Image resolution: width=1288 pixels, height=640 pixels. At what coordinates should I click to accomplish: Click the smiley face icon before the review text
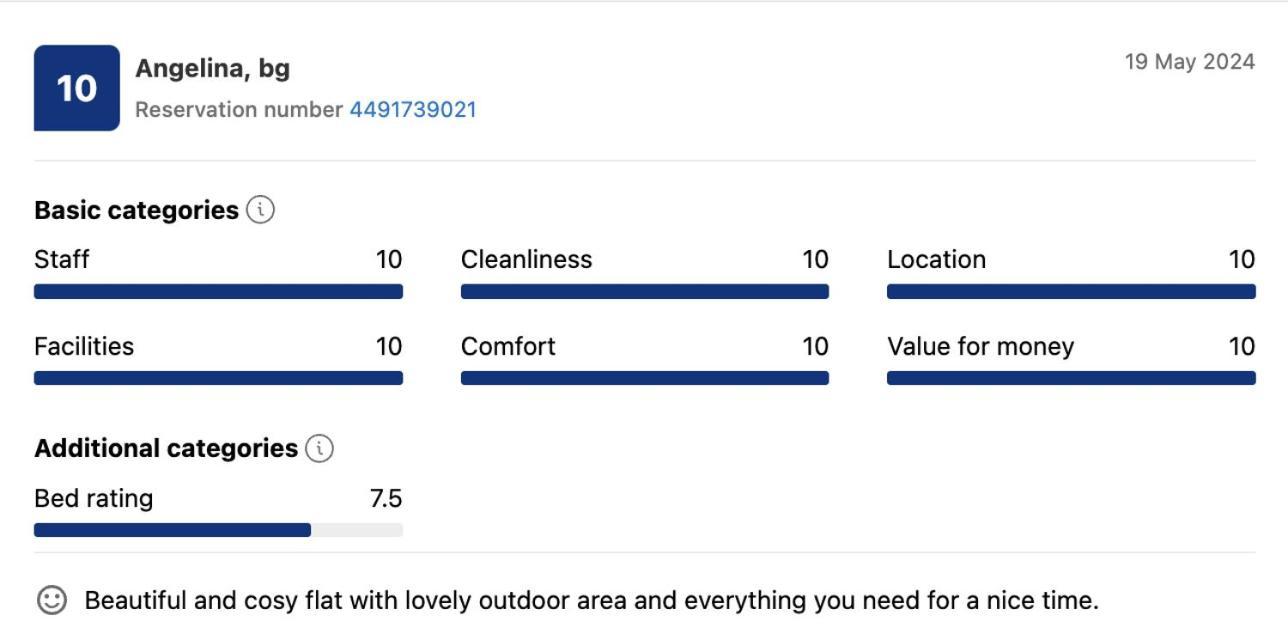coord(52,600)
